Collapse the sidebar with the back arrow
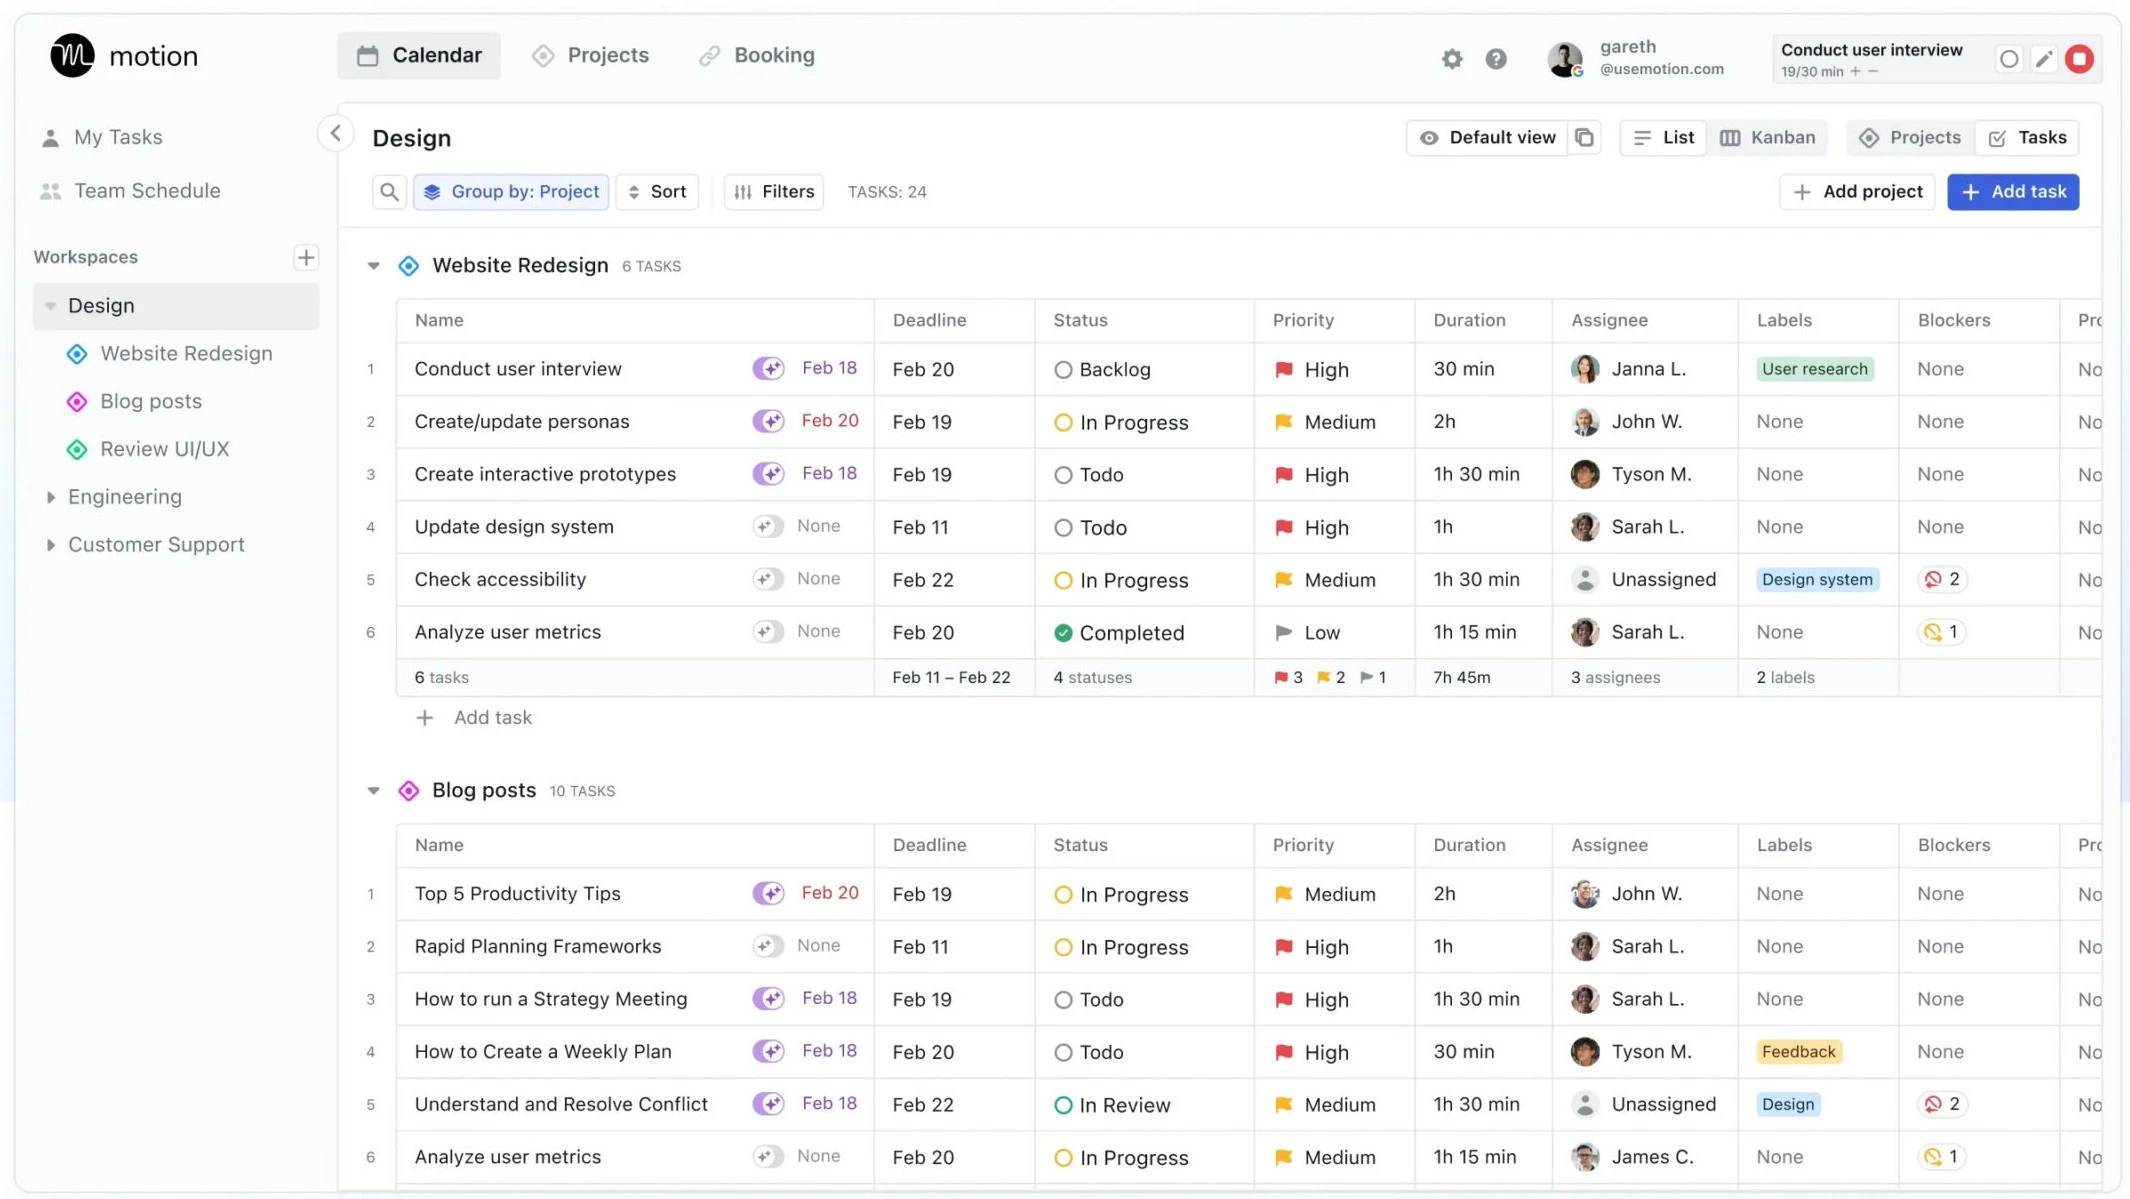Screen dimensions: 2130x1199 335,132
